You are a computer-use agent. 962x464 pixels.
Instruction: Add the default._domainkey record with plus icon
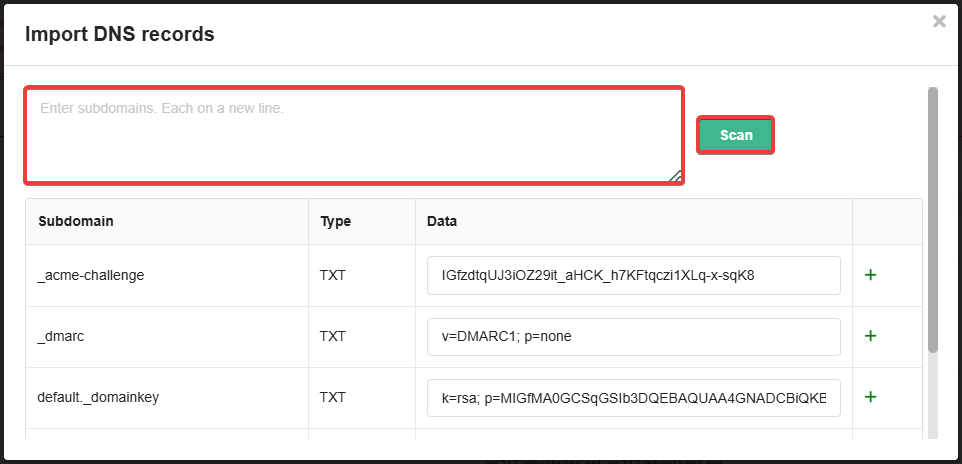pyautogui.click(x=870, y=397)
